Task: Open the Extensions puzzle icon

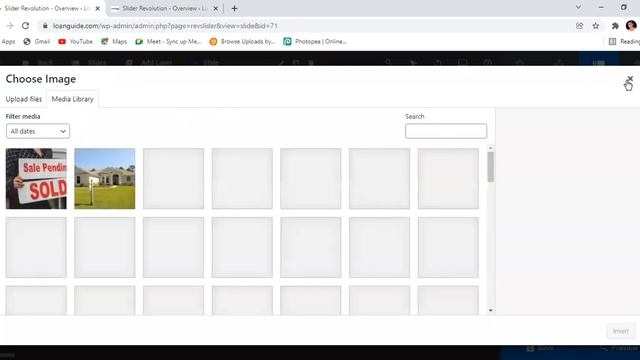Action: pyautogui.click(x=615, y=26)
